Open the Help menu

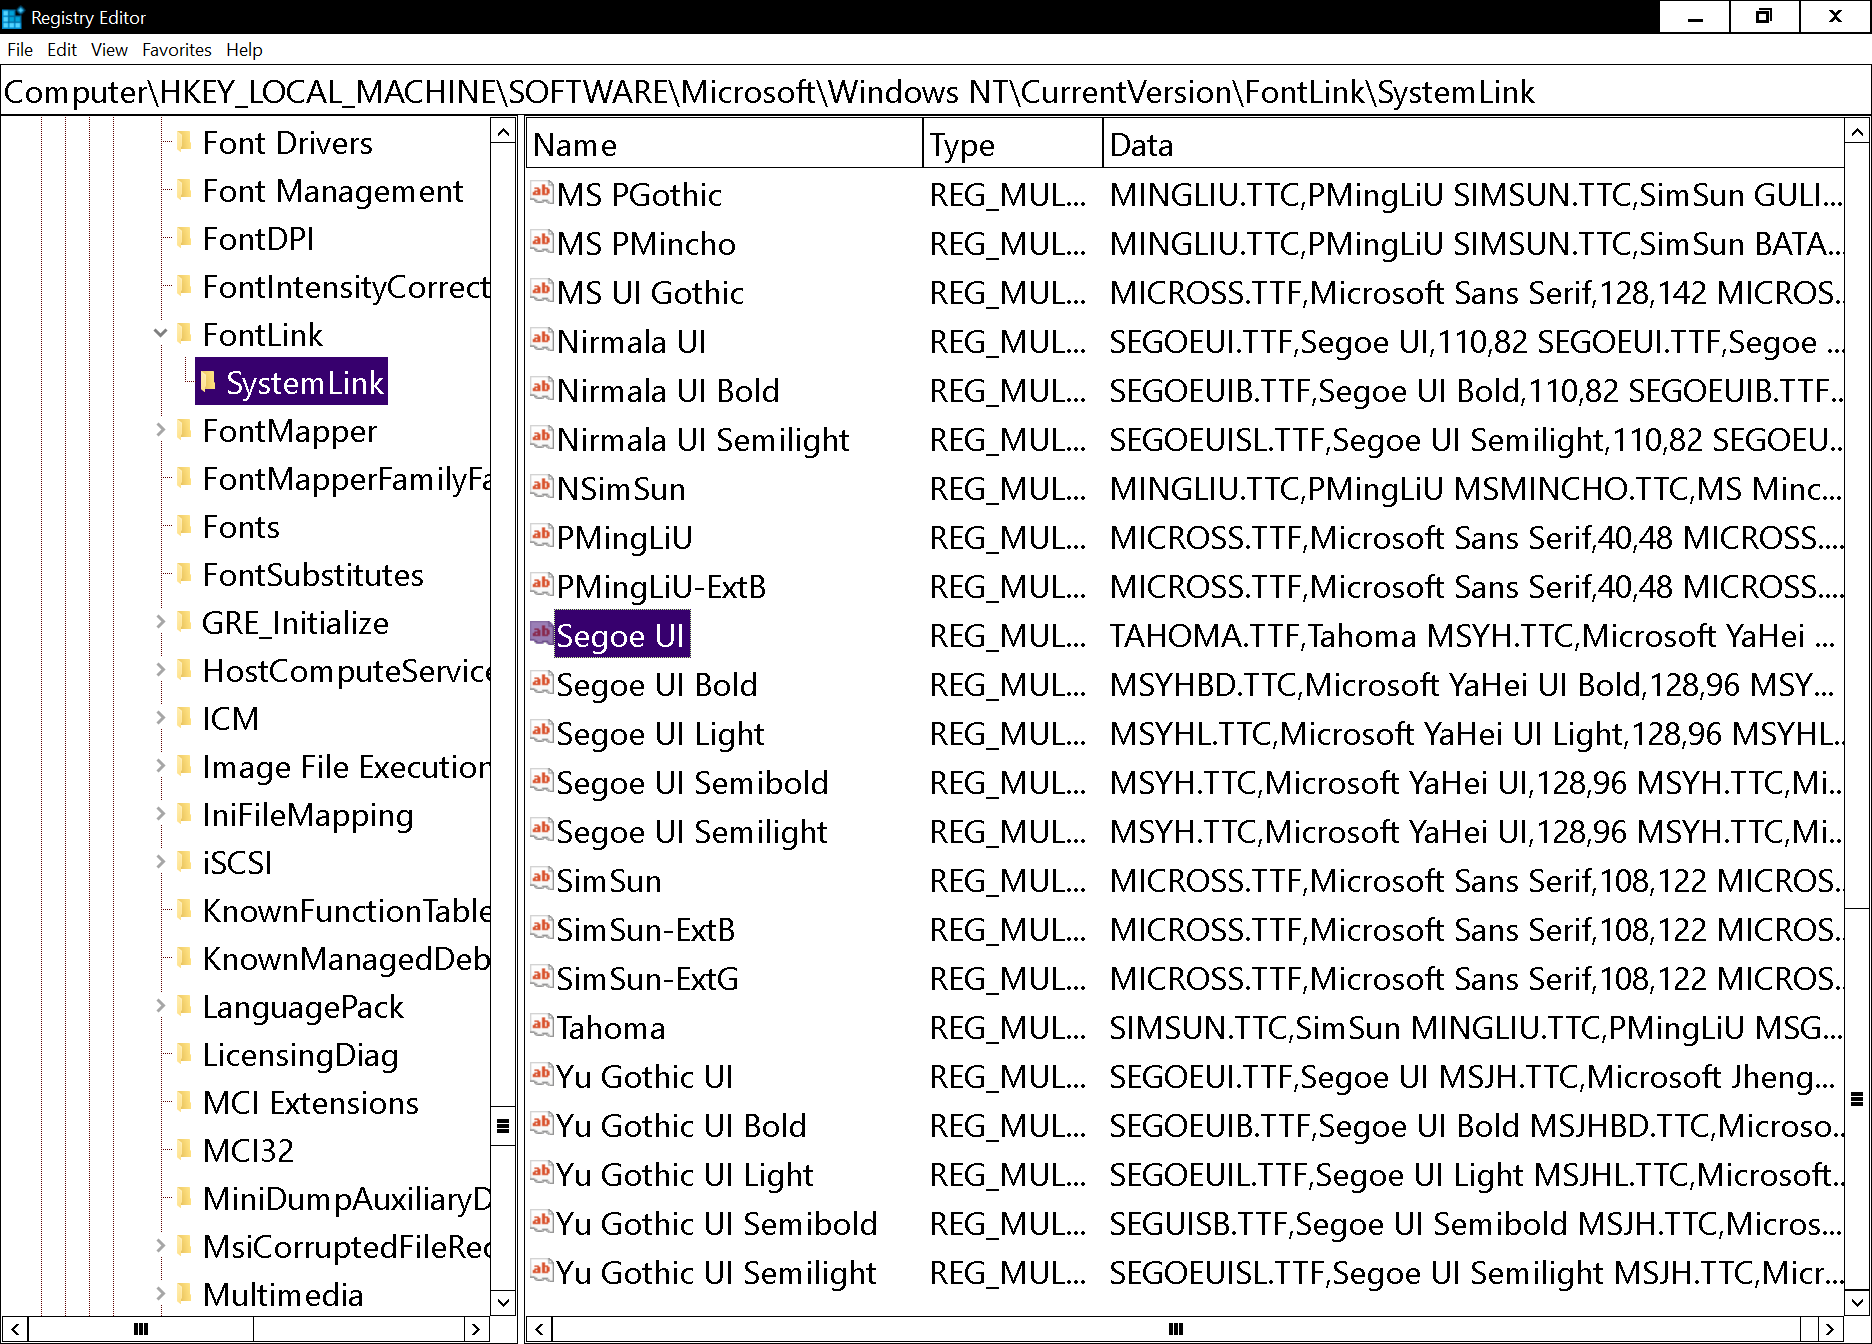(244, 50)
